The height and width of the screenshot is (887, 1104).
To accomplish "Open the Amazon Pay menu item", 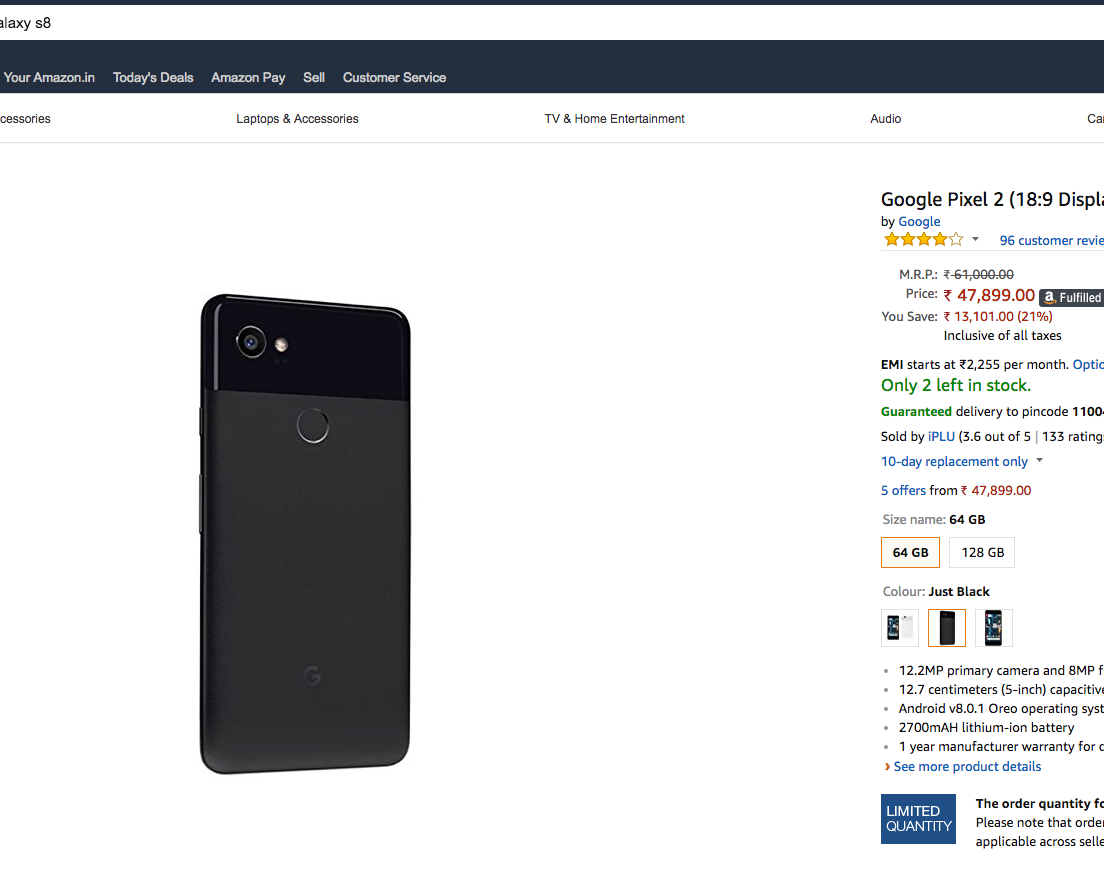I will pyautogui.click(x=248, y=77).
